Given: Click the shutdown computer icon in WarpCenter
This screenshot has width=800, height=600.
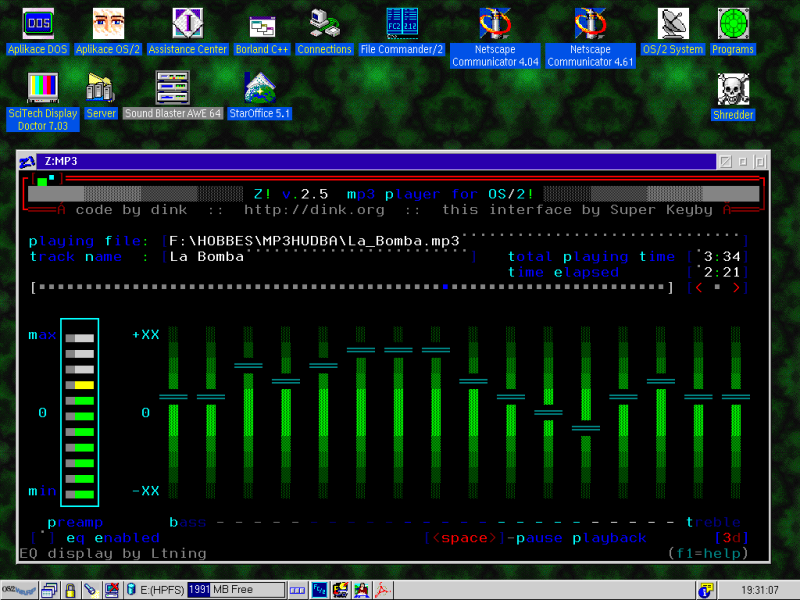Looking at the screenshot, I should pyautogui.click(x=112, y=590).
